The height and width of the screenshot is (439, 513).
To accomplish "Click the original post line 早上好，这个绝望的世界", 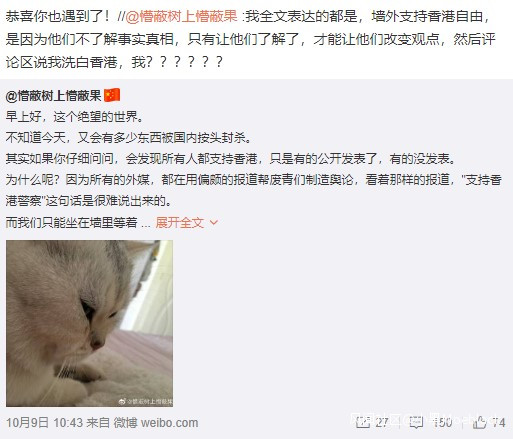I will 75,117.
